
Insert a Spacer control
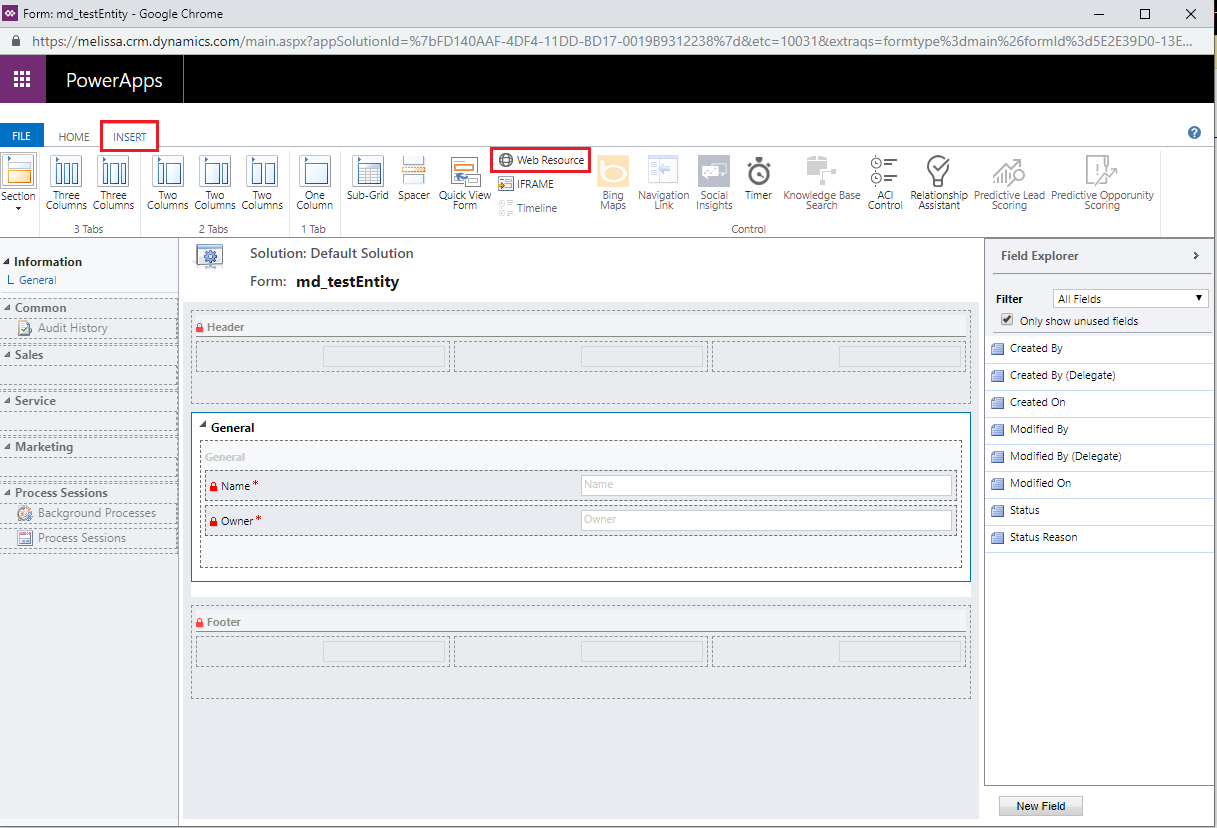tap(414, 179)
